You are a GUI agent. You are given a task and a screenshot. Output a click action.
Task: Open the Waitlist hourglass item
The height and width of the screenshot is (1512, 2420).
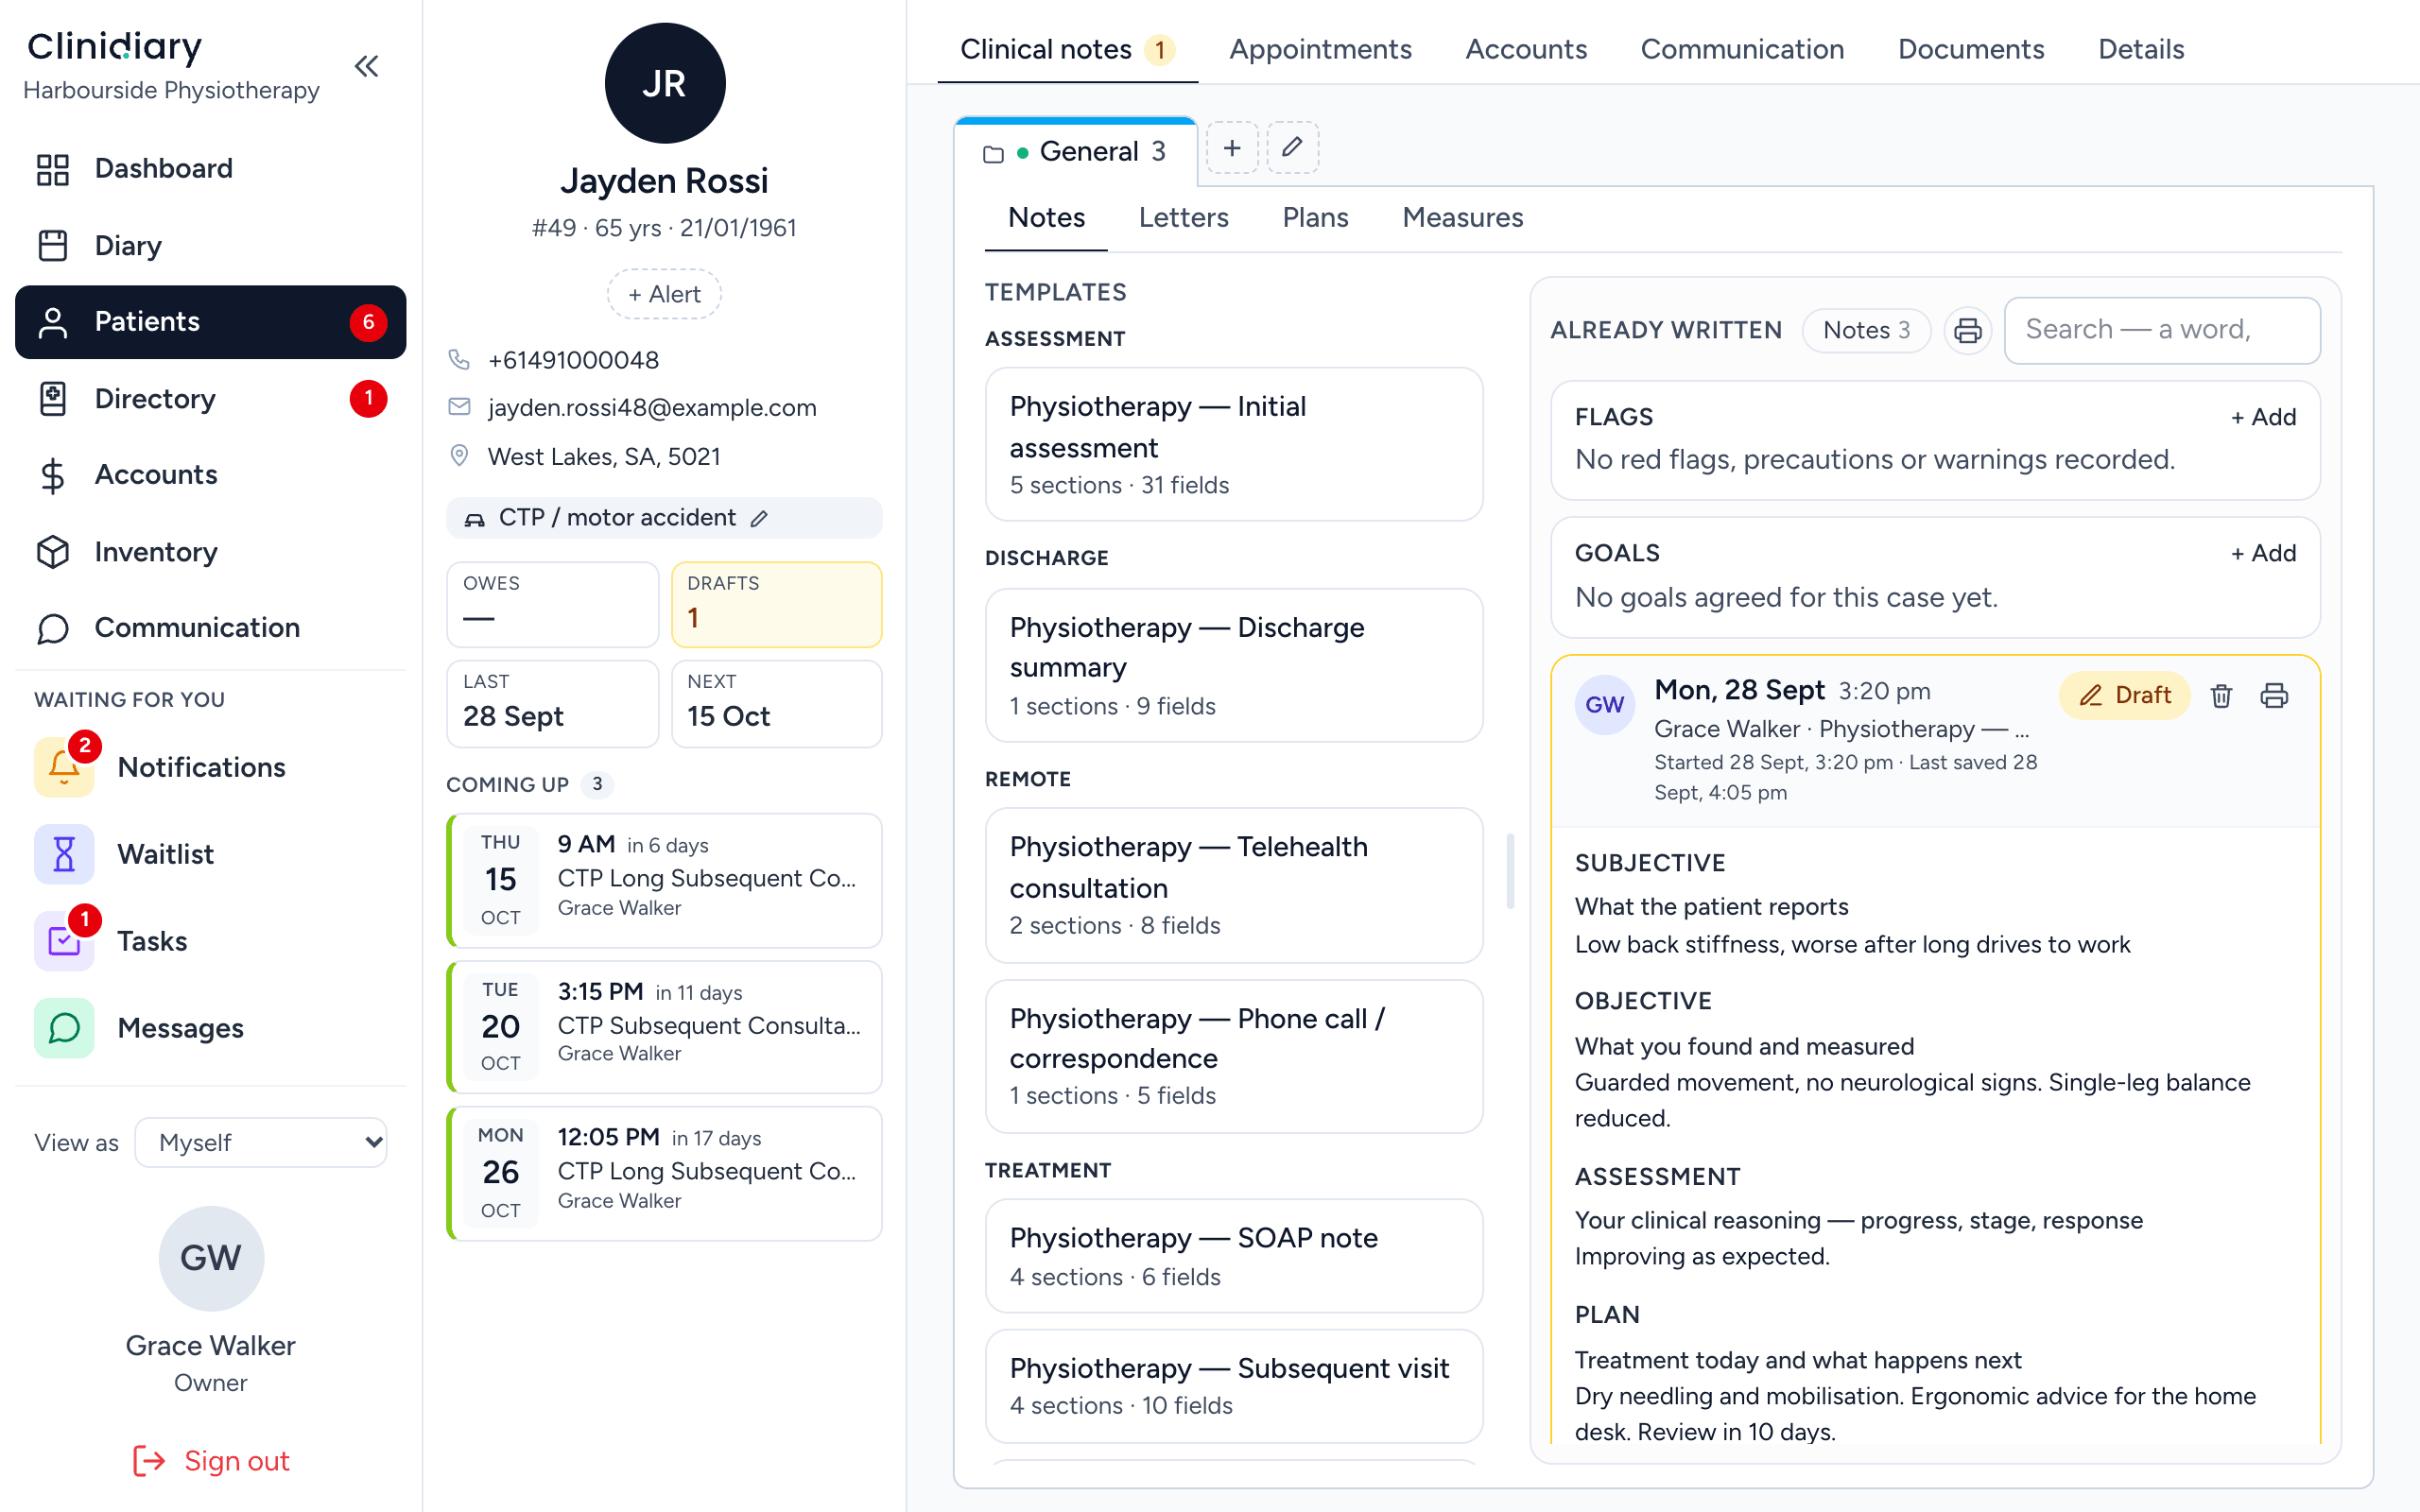[210, 854]
